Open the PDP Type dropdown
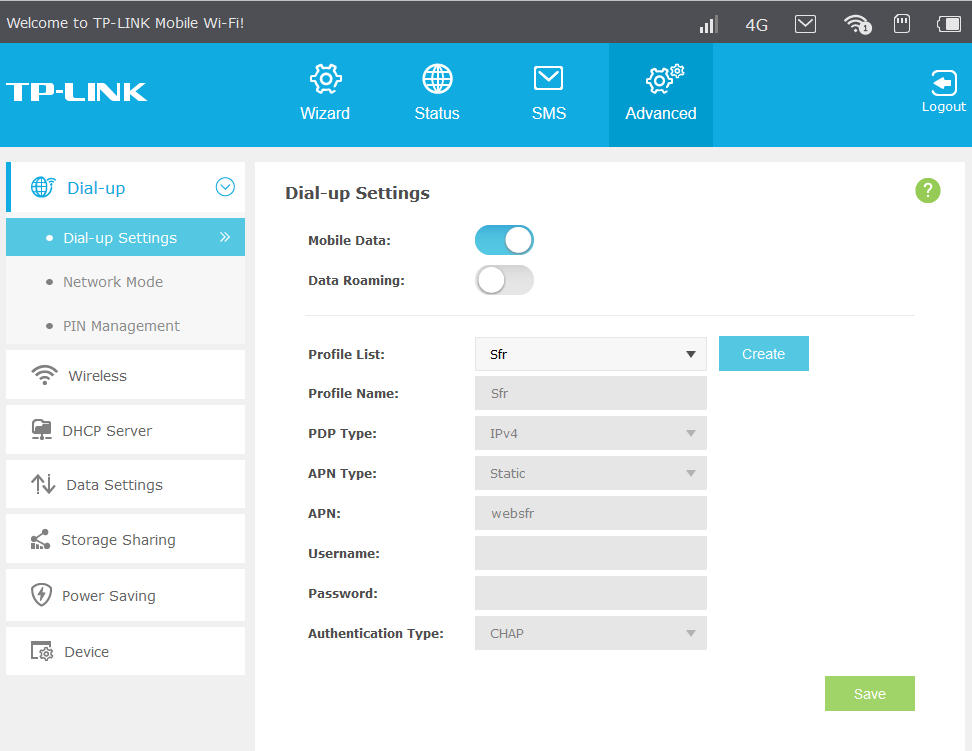This screenshot has width=972, height=751. point(590,433)
